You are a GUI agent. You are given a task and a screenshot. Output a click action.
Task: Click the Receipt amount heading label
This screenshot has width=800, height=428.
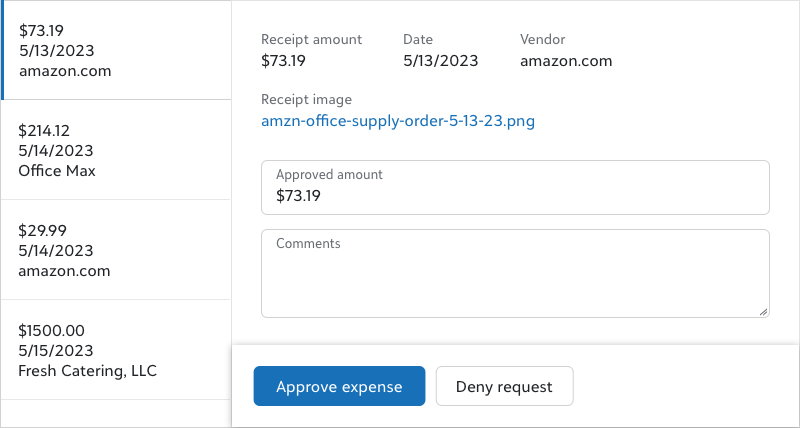pyautogui.click(x=311, y=40)
